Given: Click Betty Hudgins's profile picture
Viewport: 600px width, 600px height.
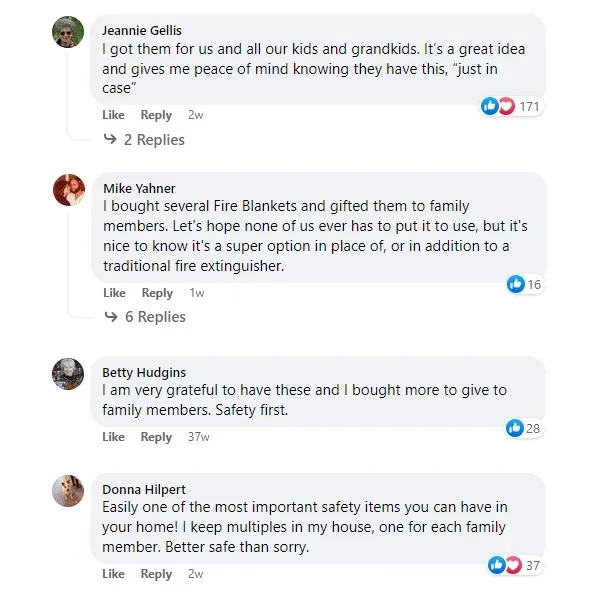Looking at the screenshot, I should point(68,374).
